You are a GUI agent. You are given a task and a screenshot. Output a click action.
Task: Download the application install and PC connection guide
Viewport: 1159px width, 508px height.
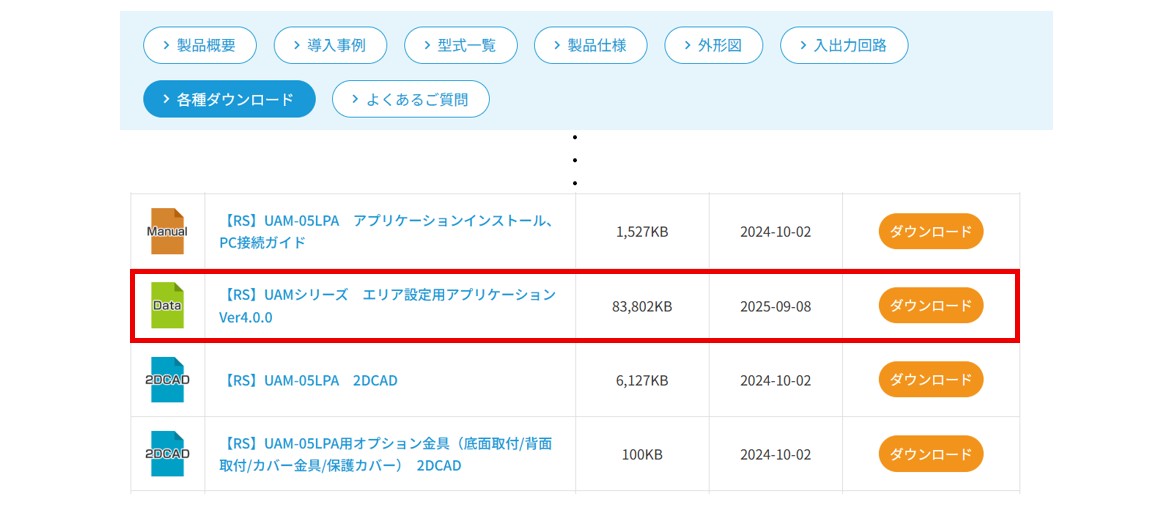click(x=930, y=231)
